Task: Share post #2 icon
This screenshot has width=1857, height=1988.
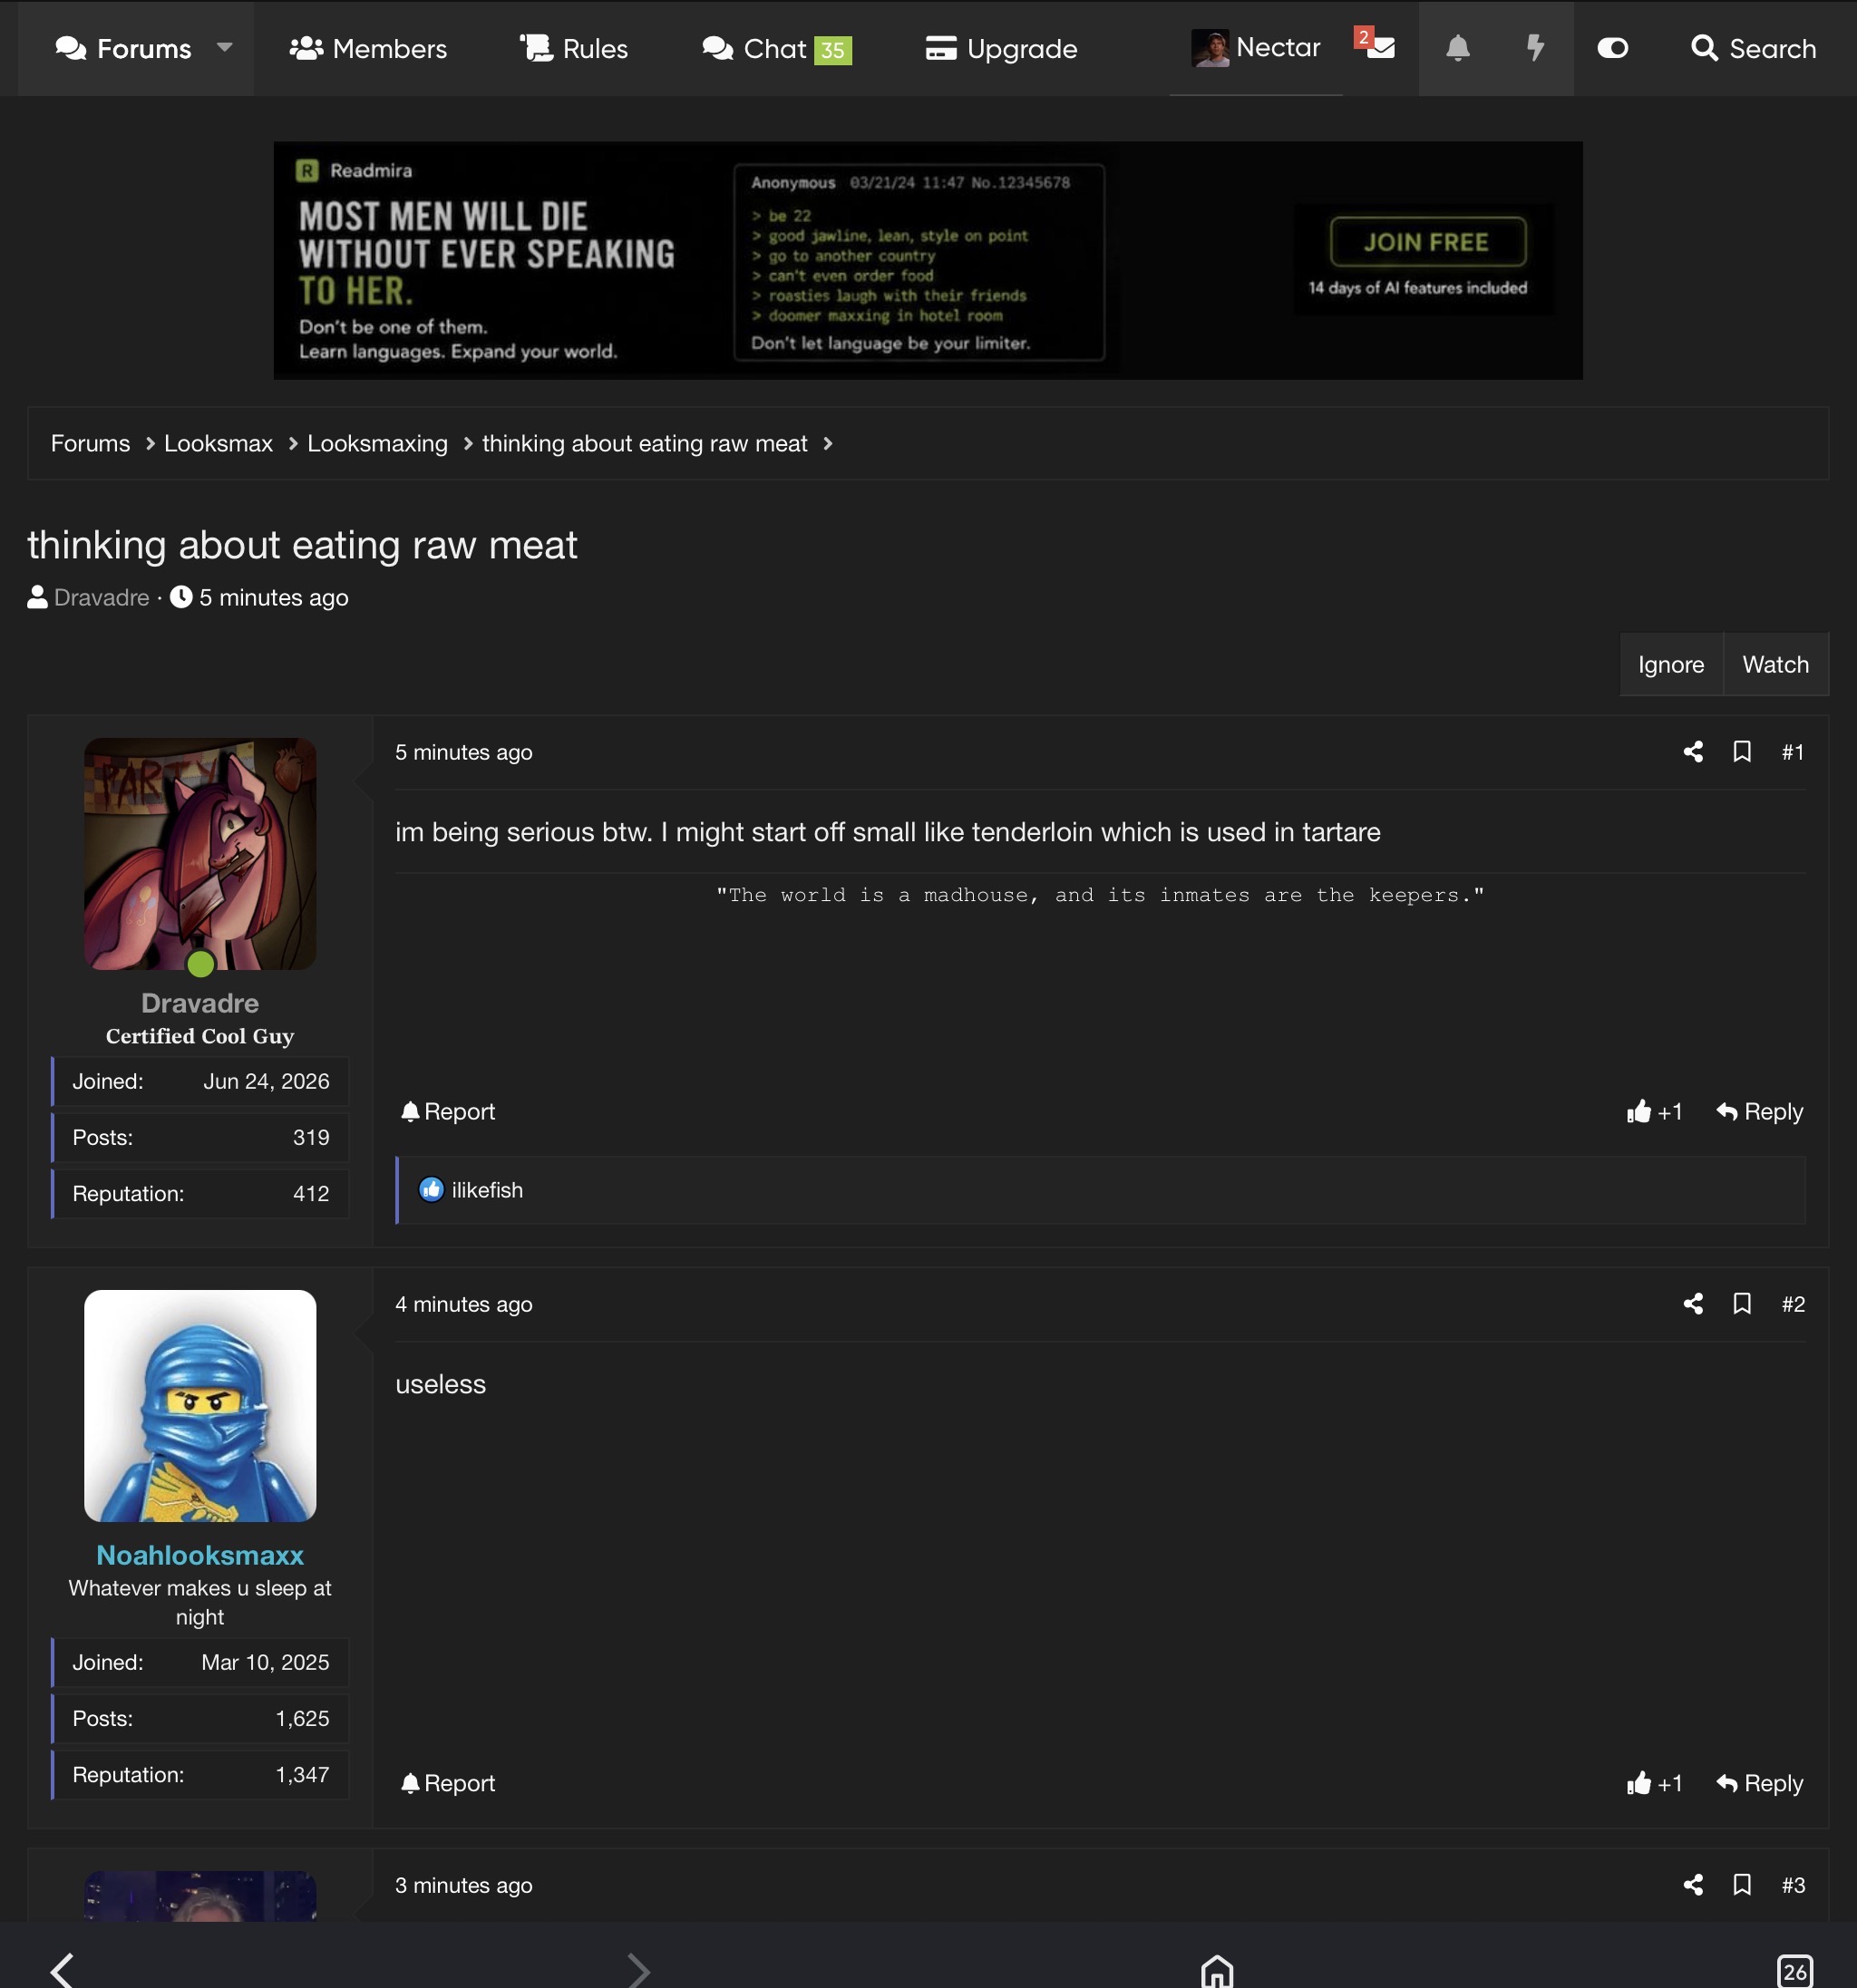Action: [x=1693, y=1304]
